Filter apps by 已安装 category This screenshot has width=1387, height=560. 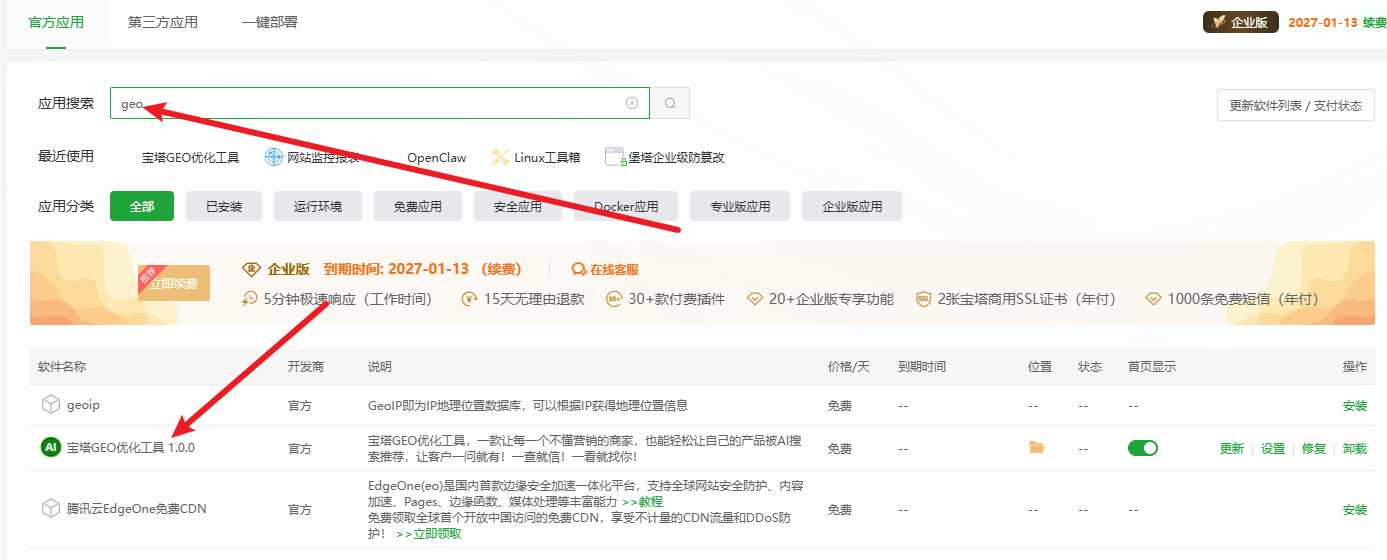click(x=224, y=206)
